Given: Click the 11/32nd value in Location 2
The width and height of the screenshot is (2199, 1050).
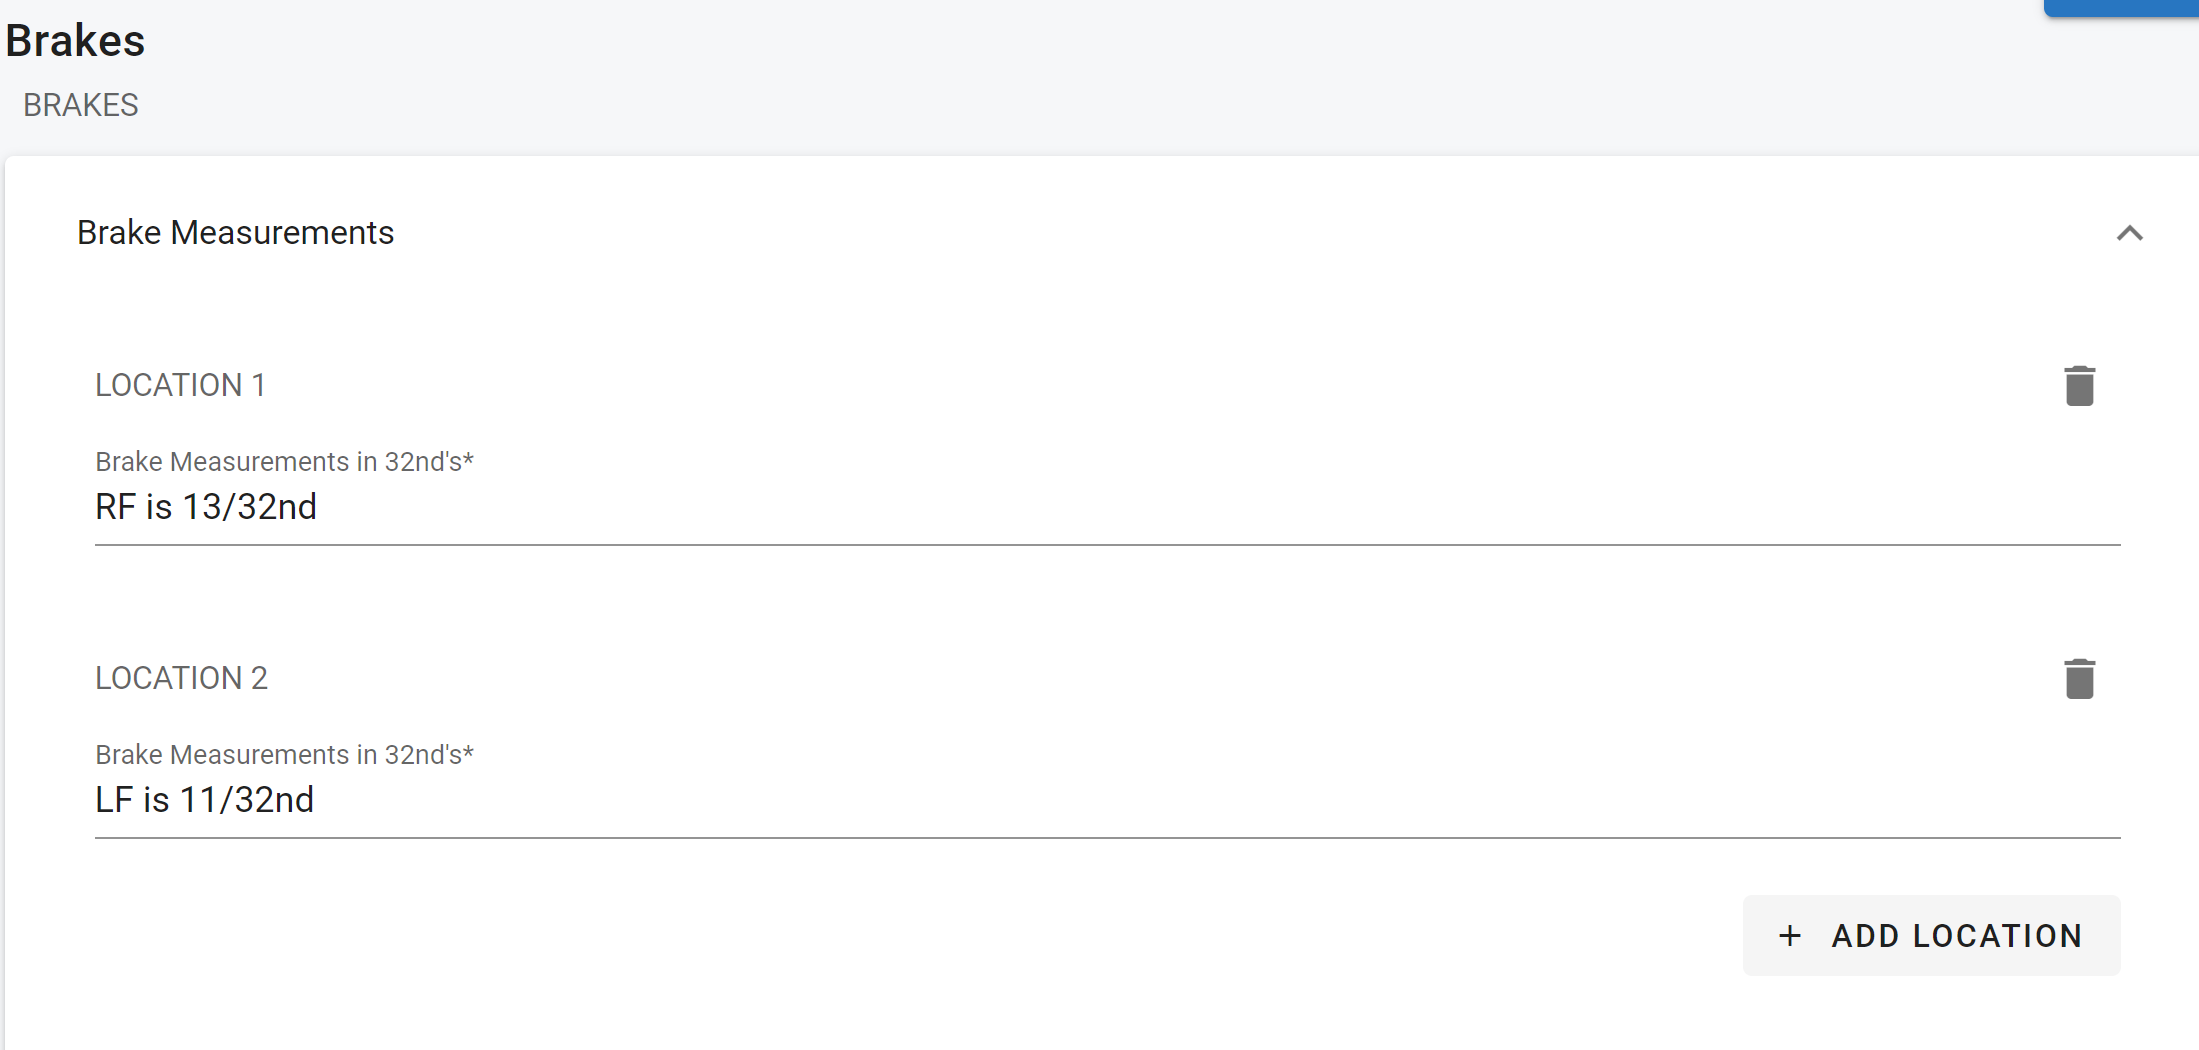Looking at the screenshot, I should [x=246, y=800].
